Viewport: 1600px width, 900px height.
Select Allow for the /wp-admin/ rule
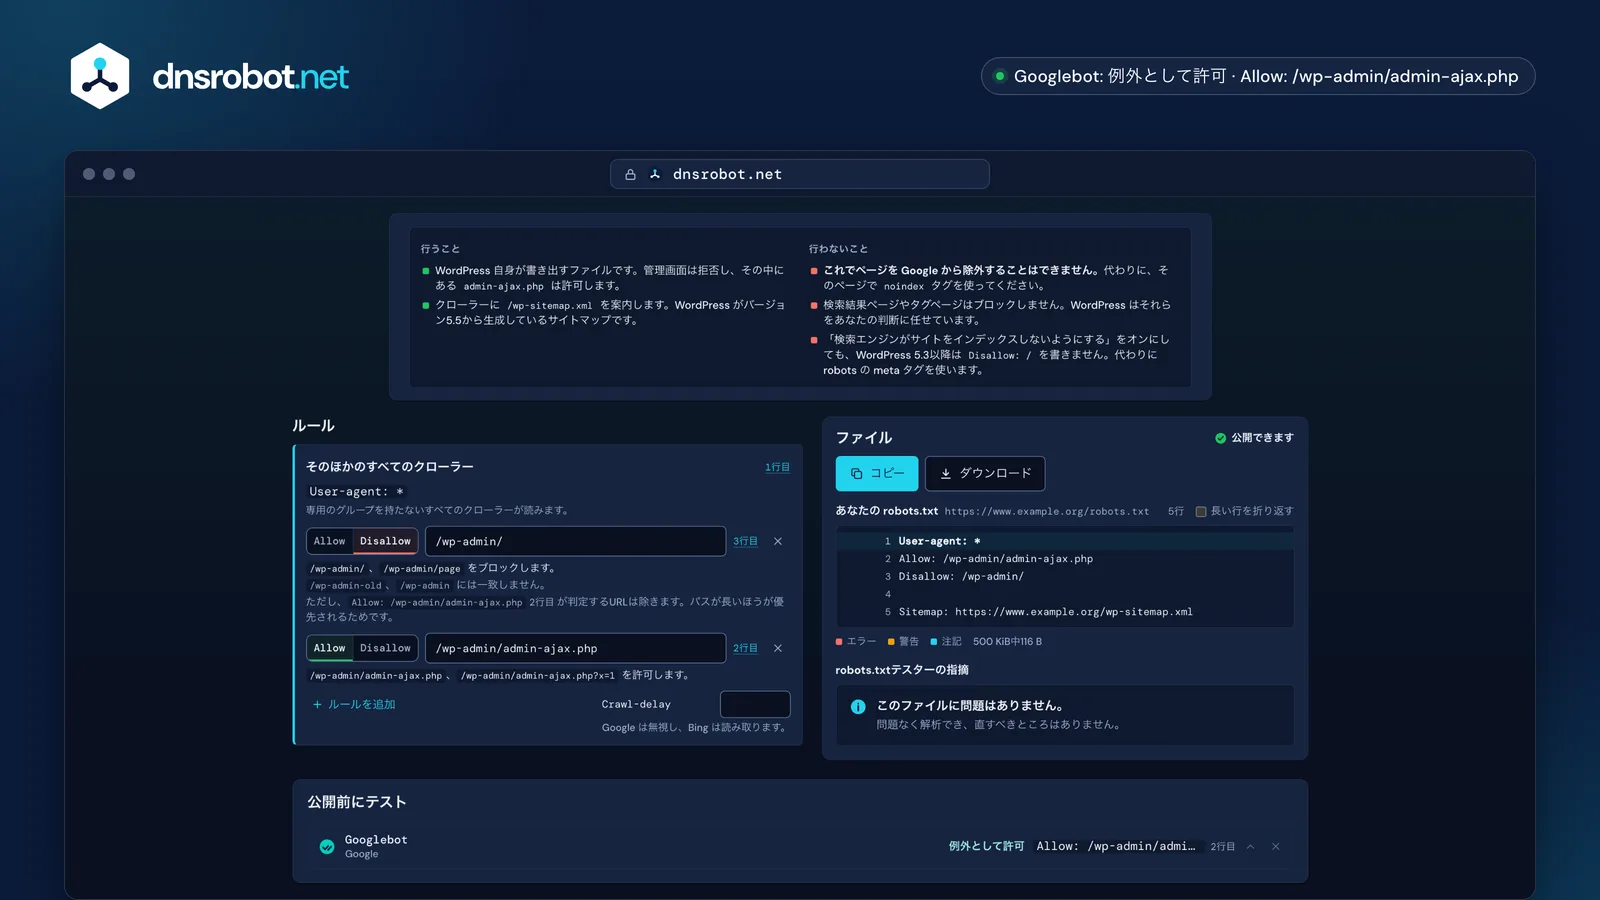tap(329, 541)
